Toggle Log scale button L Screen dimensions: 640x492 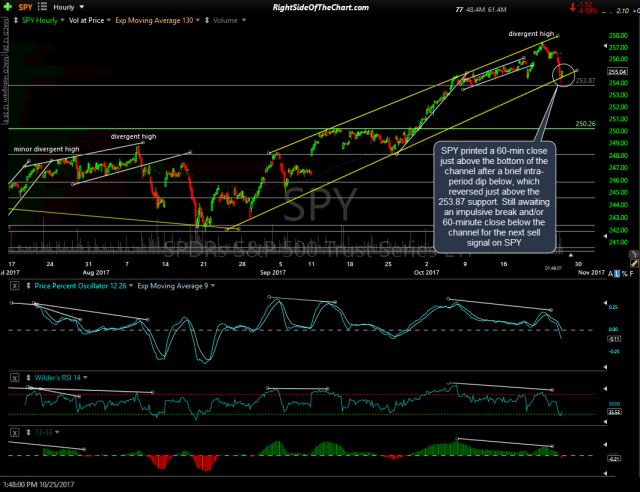pos(617,274)
